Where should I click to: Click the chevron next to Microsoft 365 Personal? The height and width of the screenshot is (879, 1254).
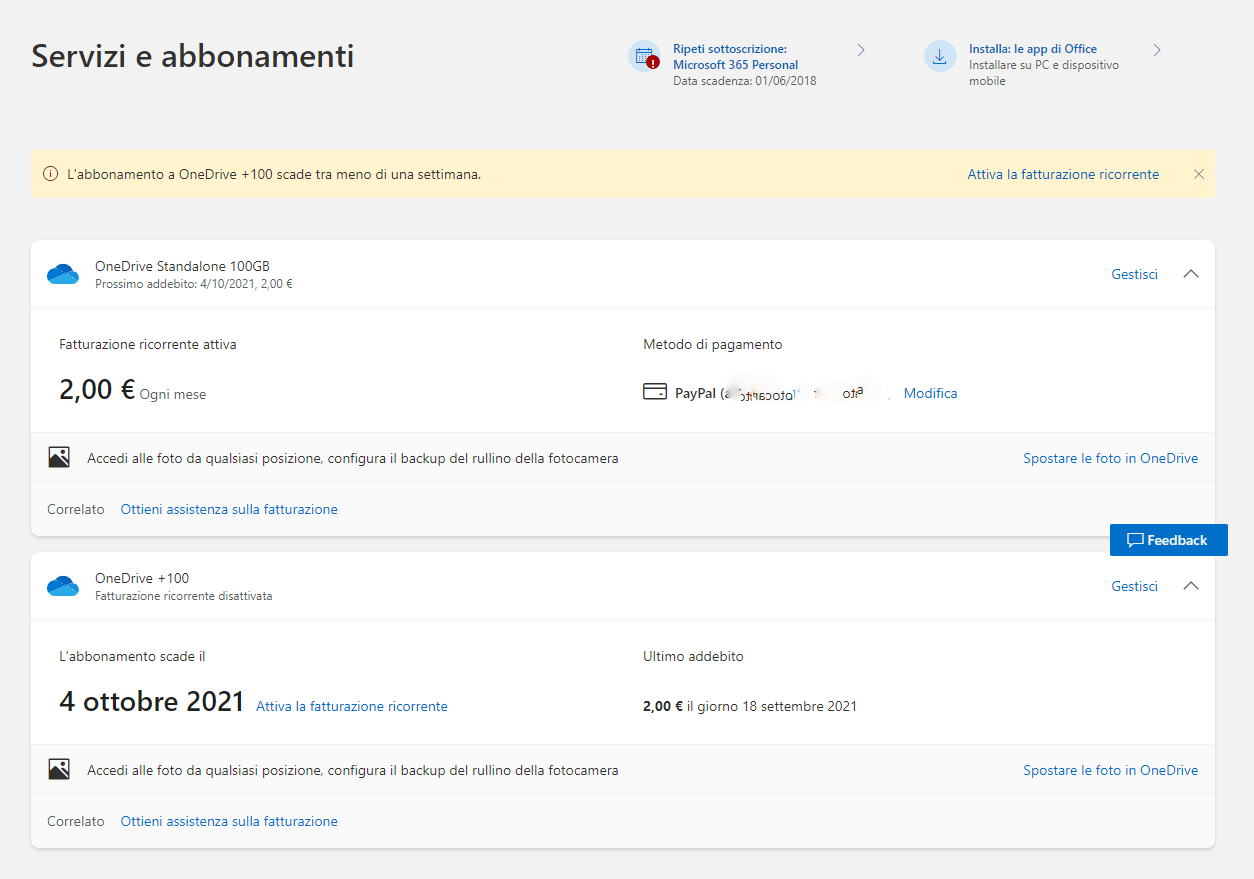pos(861,50)
